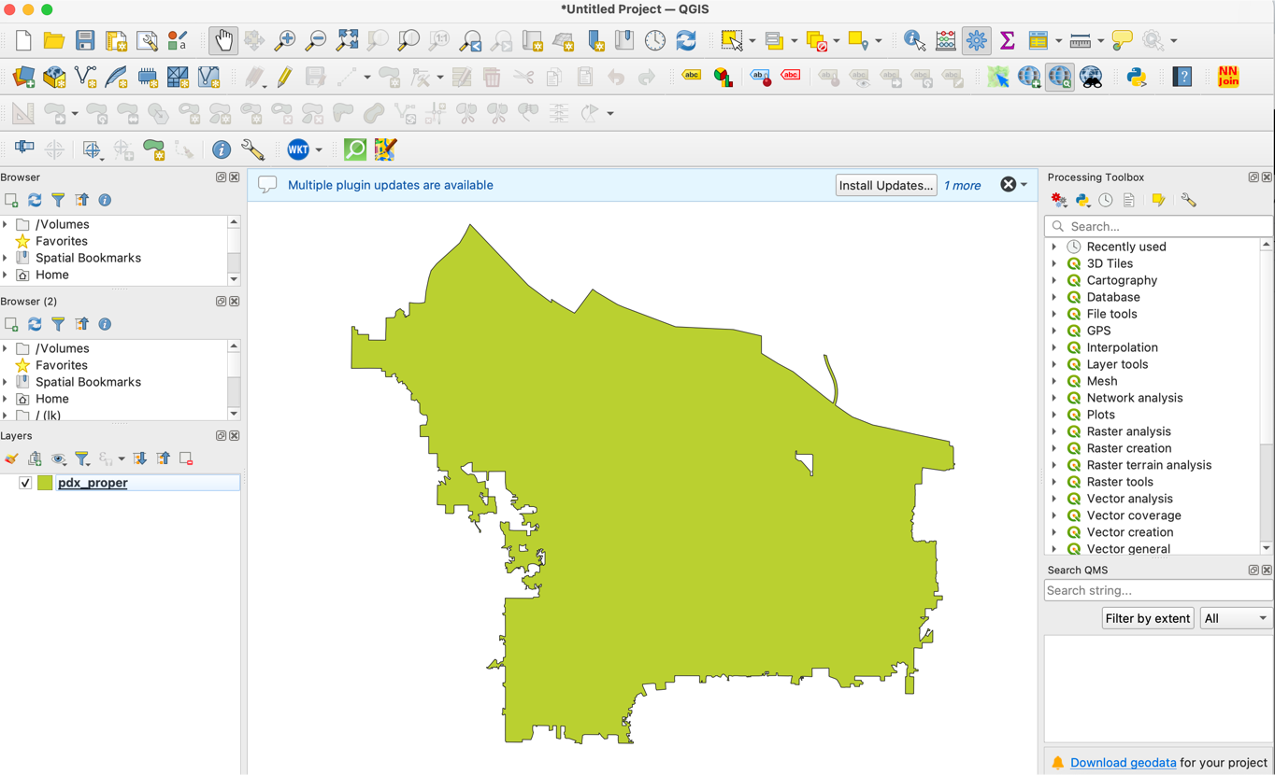Image resolution: width=1275 pixels, height=775 pixels.
Task: Click the Save Project floppy icon
Action: [85, 41]
